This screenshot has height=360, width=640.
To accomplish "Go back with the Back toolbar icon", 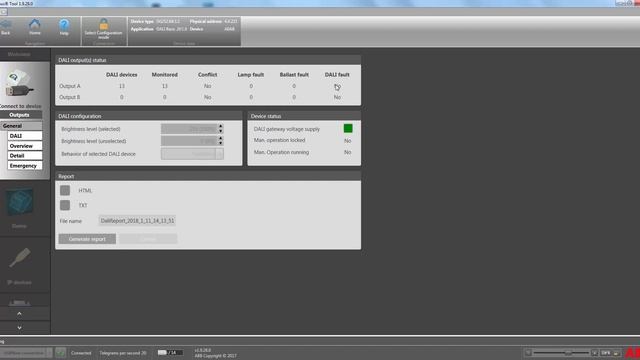I will 5,24.
